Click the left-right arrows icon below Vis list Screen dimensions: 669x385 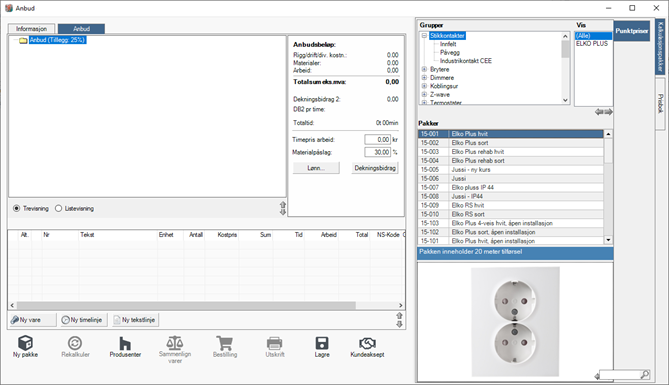coord(604,112)
